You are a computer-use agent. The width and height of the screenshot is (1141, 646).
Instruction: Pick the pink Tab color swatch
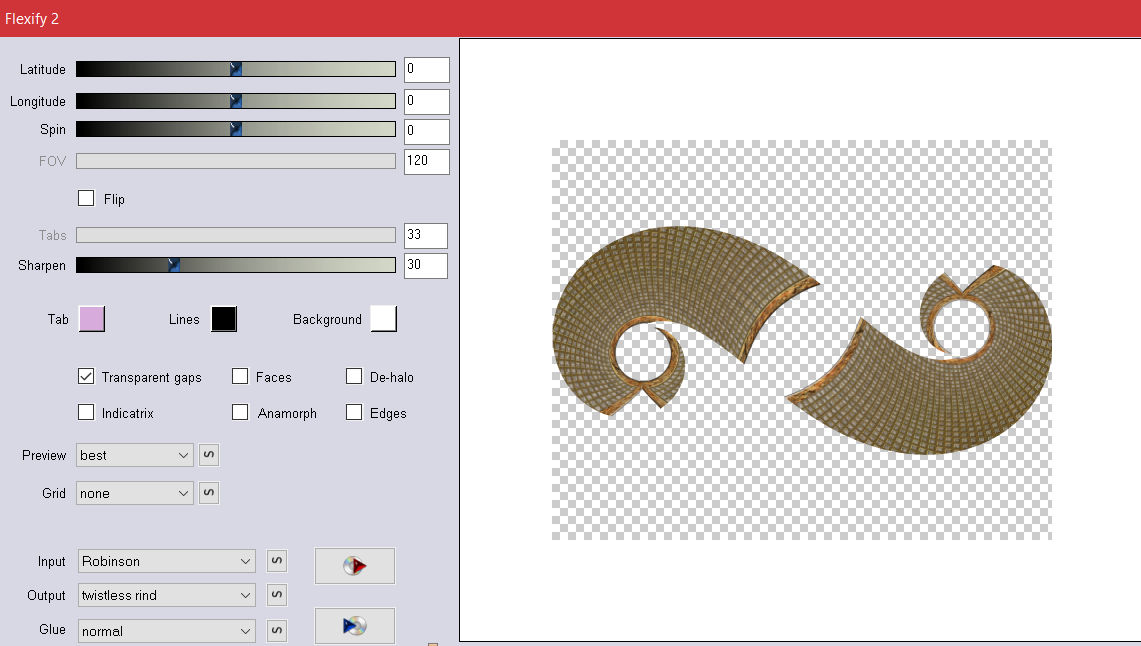(x=91, y=319)
